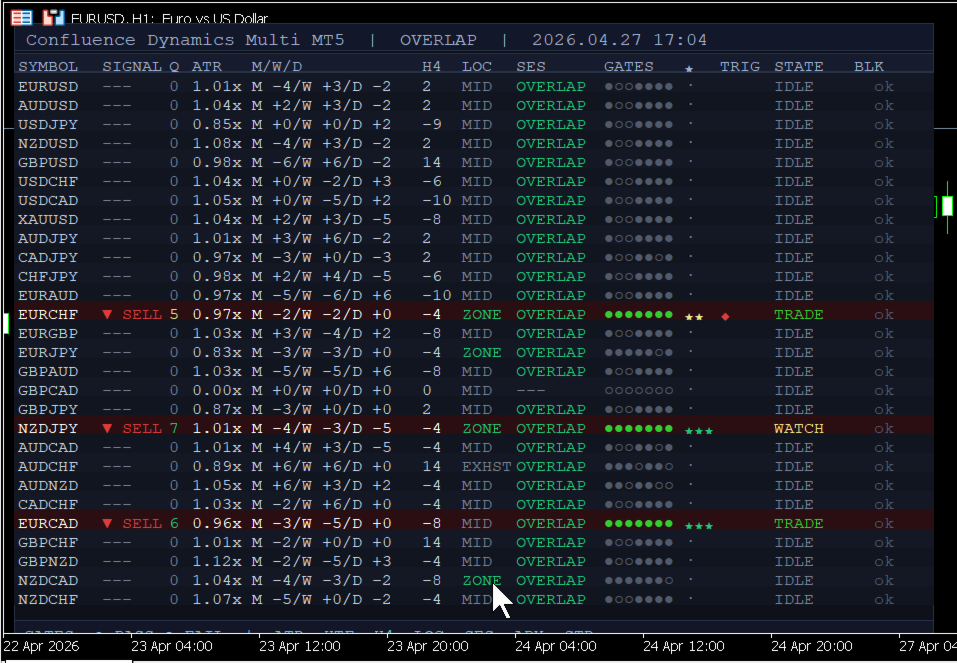Select the EURCAD symbol name
Screen dimensions: 957x663
(48, 524)
